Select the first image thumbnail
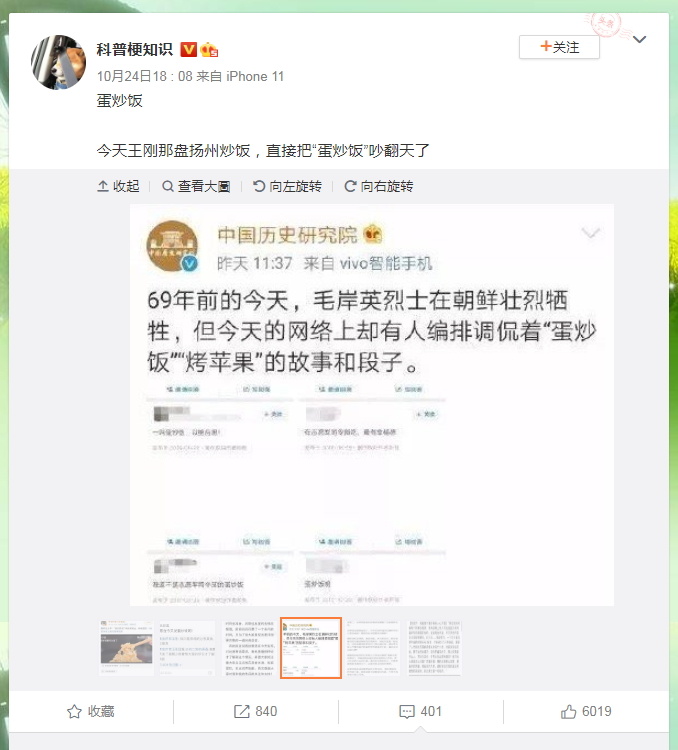Viewport: 678px width, 750px height. [x=126, y=648]
